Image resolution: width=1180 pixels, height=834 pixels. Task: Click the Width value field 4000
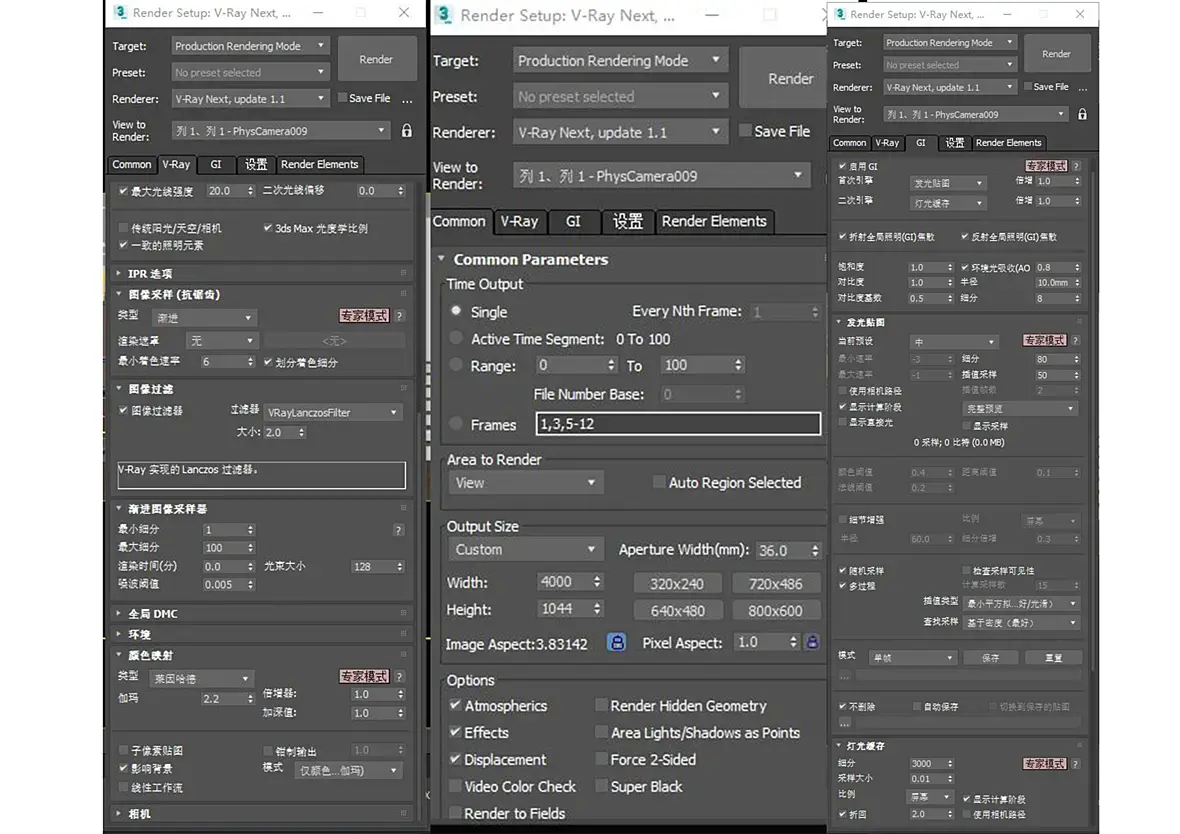click(563, 582)
